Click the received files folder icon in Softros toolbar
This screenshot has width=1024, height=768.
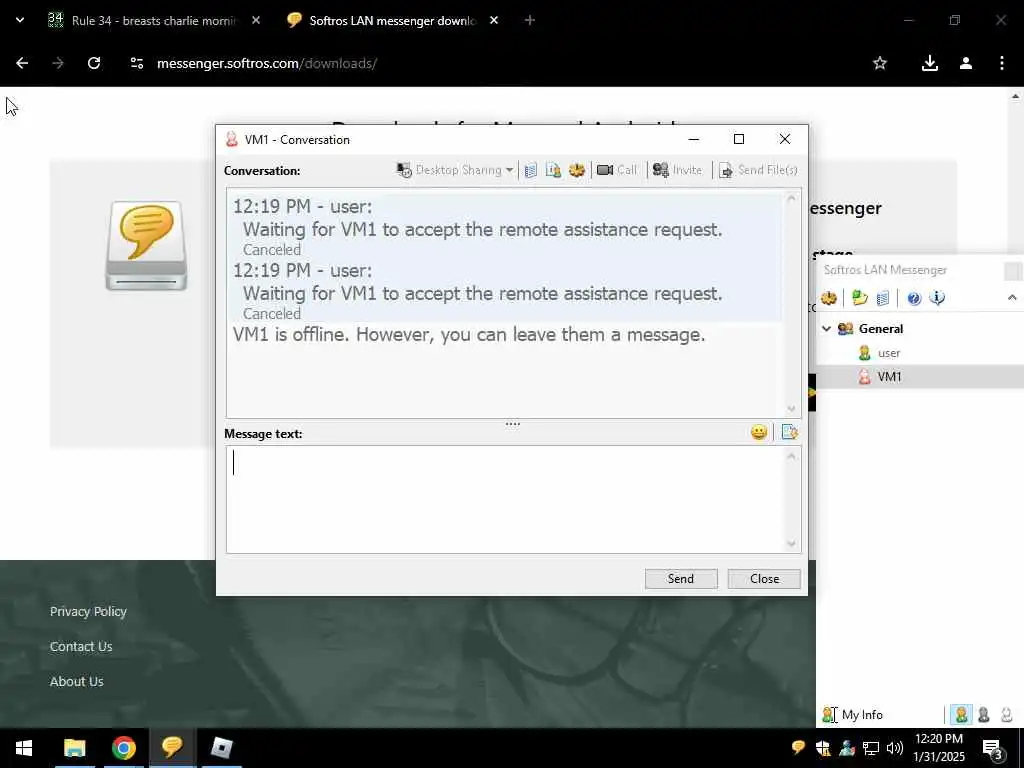pyautogui.click(x=859, y=298)
